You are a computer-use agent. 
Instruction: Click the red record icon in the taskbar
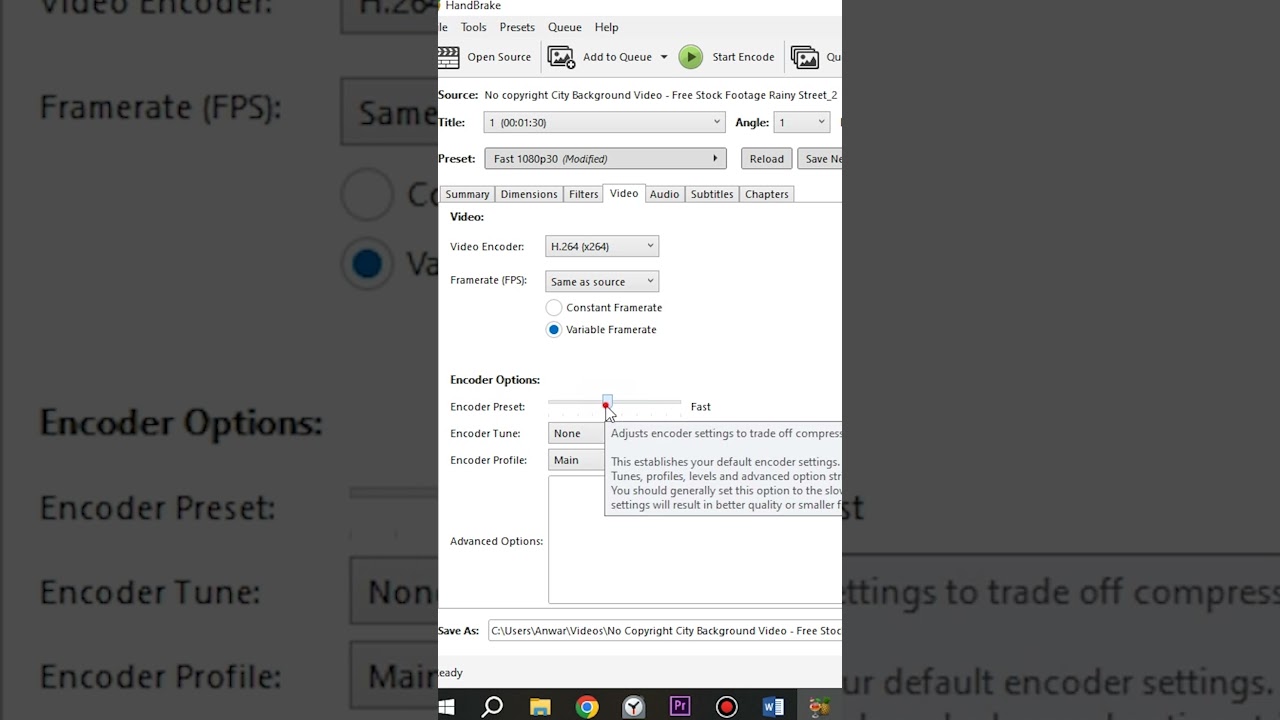pyautogui.click(x=727, y=707)
